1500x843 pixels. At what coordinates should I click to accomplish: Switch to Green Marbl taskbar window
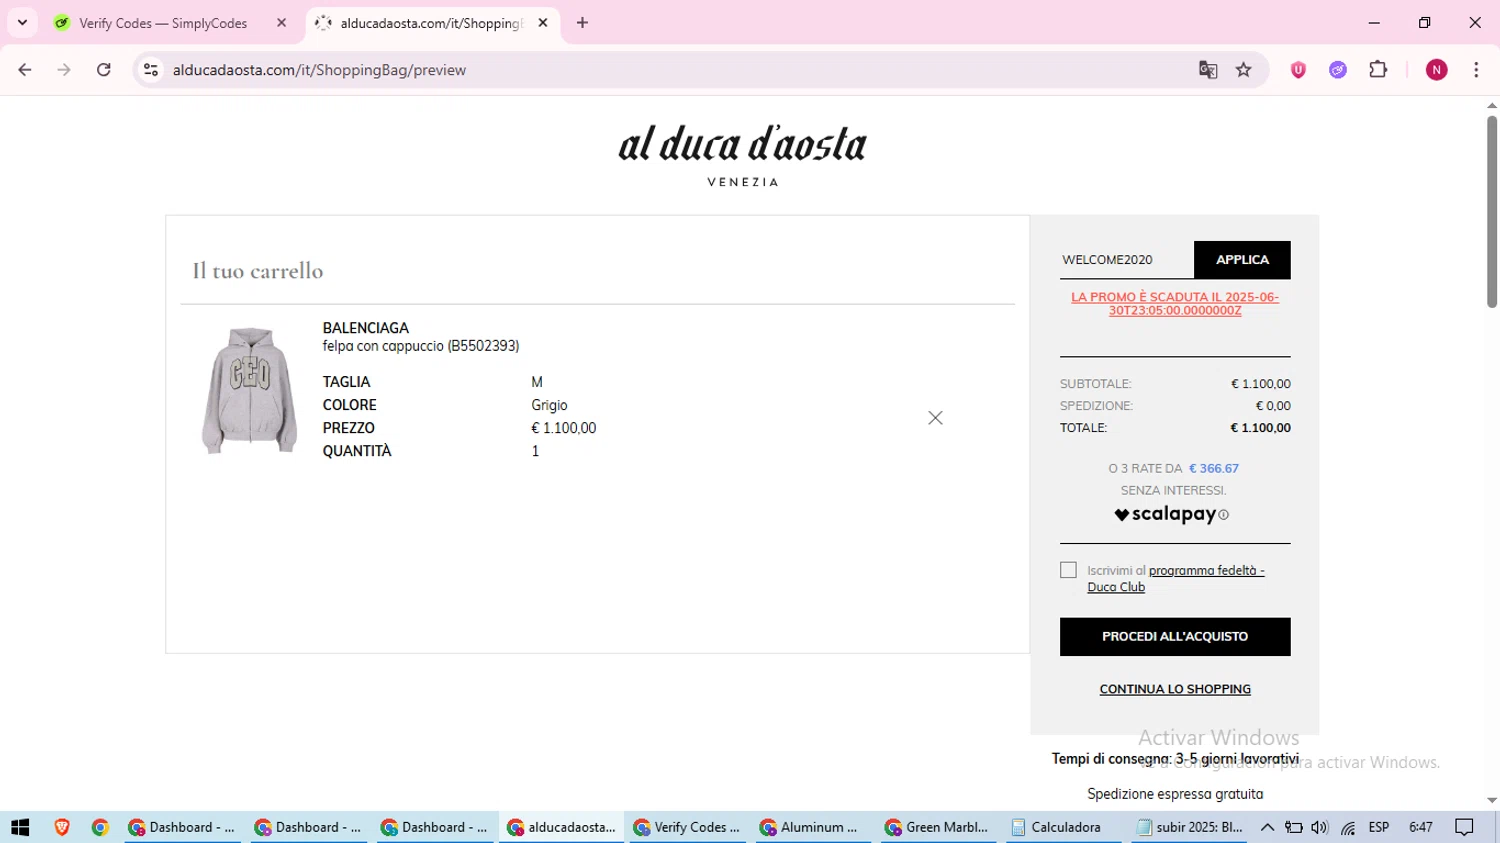pos(940,827)
